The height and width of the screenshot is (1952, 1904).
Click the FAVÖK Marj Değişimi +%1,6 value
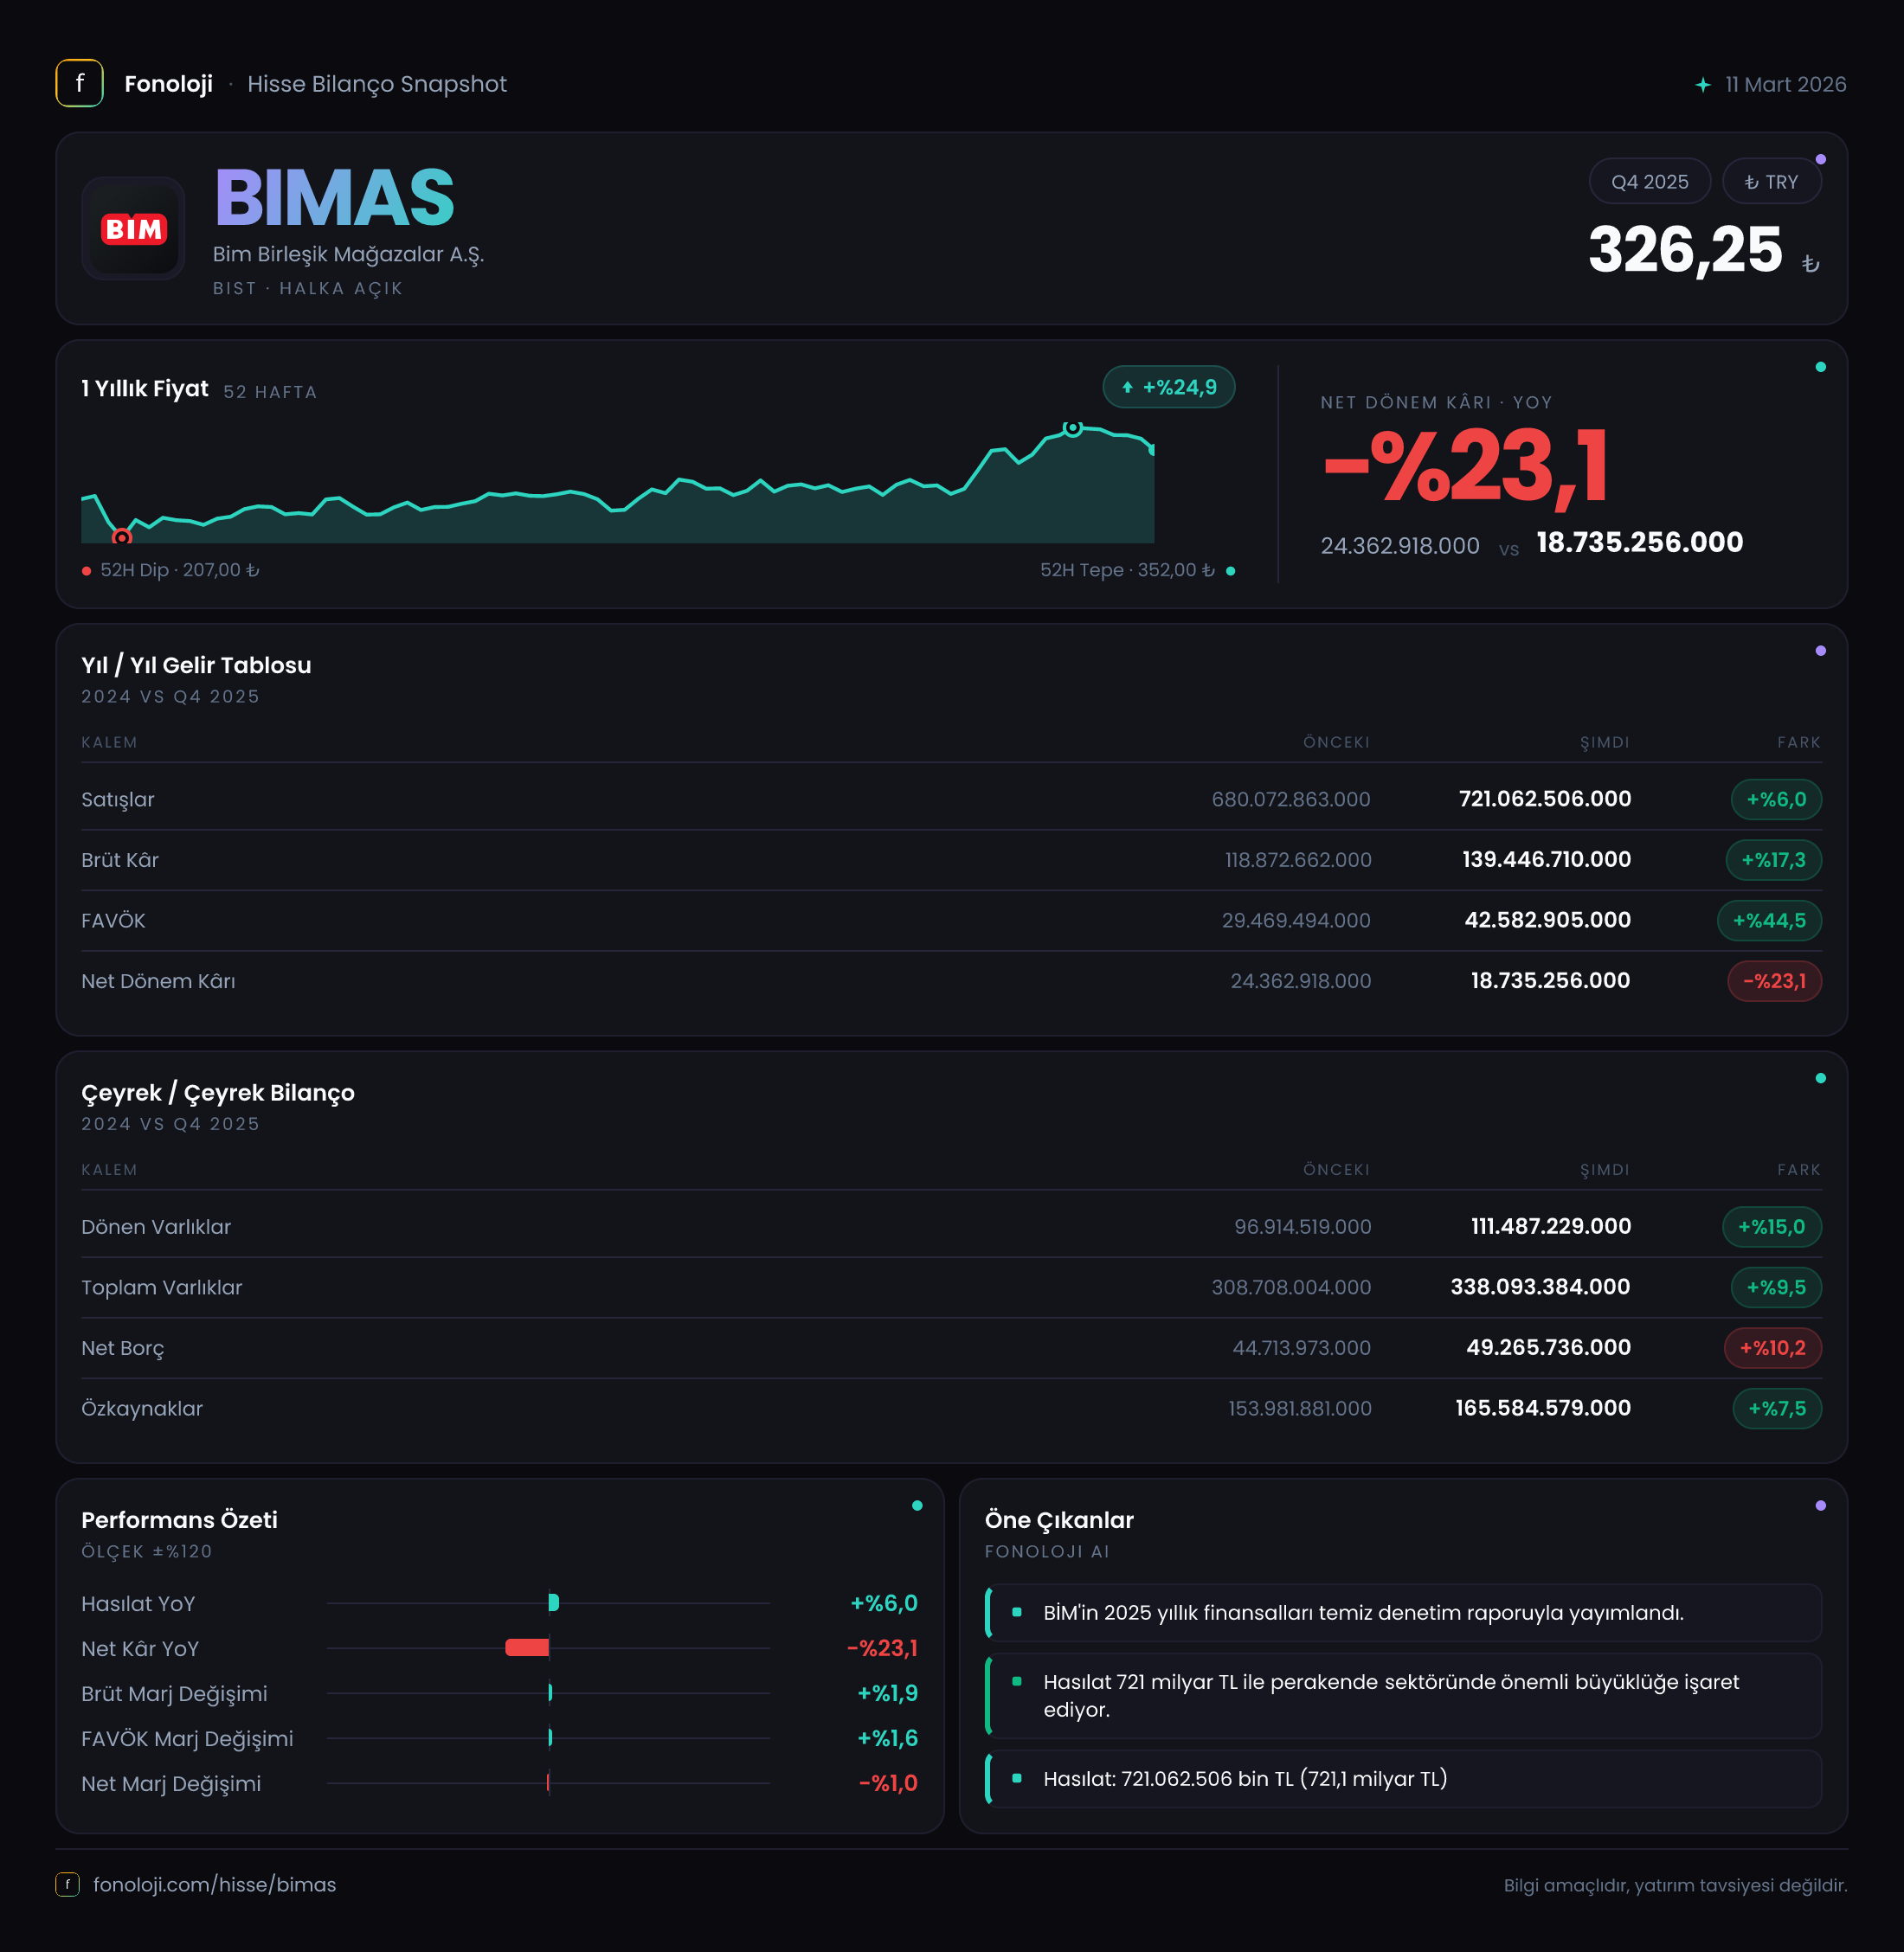887,1738
